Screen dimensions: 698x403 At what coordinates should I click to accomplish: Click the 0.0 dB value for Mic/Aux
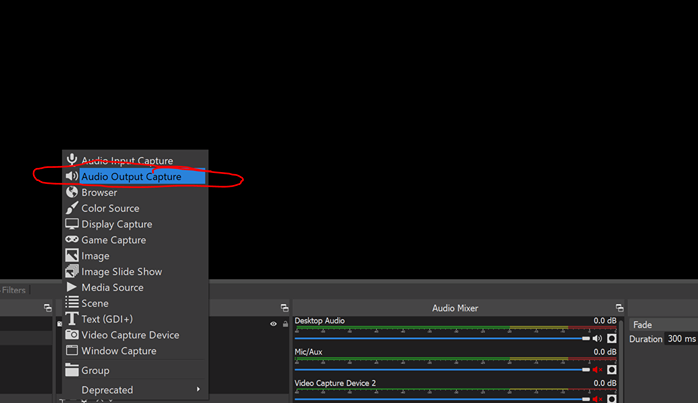click(605, 352)
